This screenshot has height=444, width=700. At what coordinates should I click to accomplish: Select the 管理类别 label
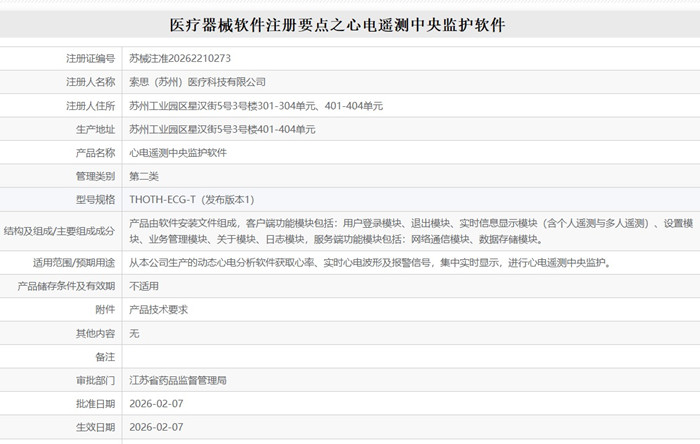96,176
